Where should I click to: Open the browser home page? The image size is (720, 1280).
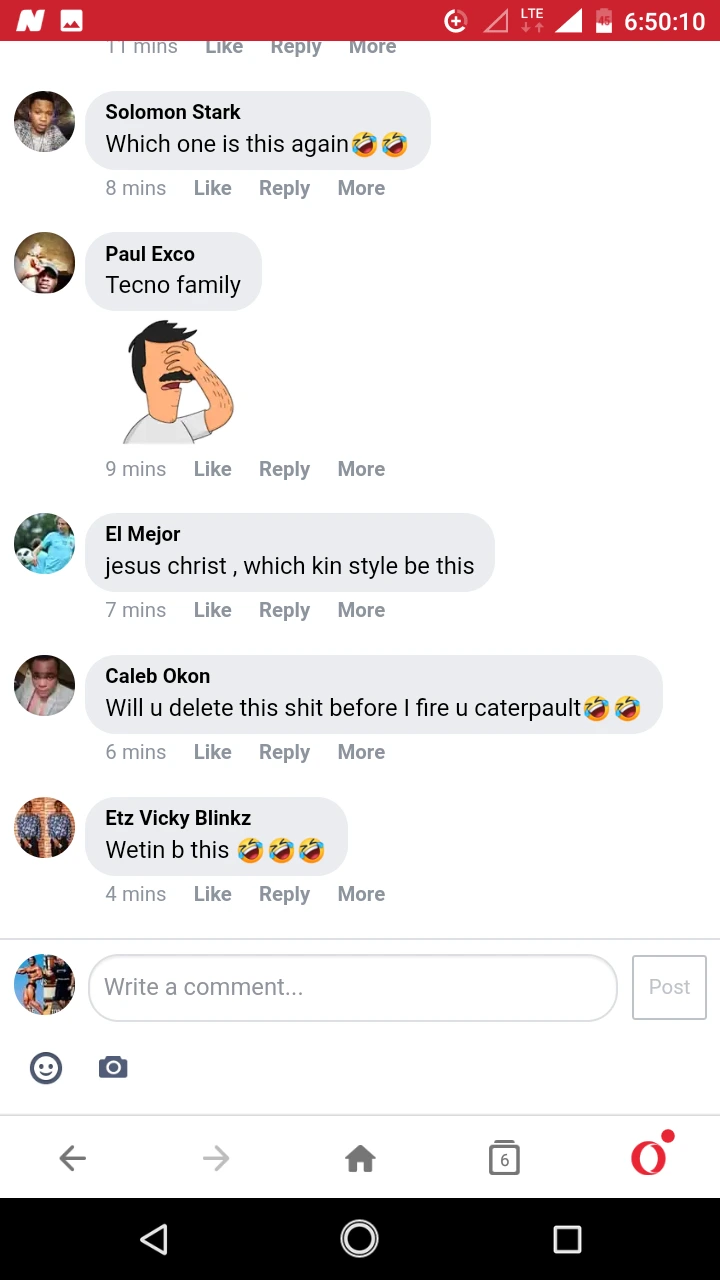(x=360, y=1158)
